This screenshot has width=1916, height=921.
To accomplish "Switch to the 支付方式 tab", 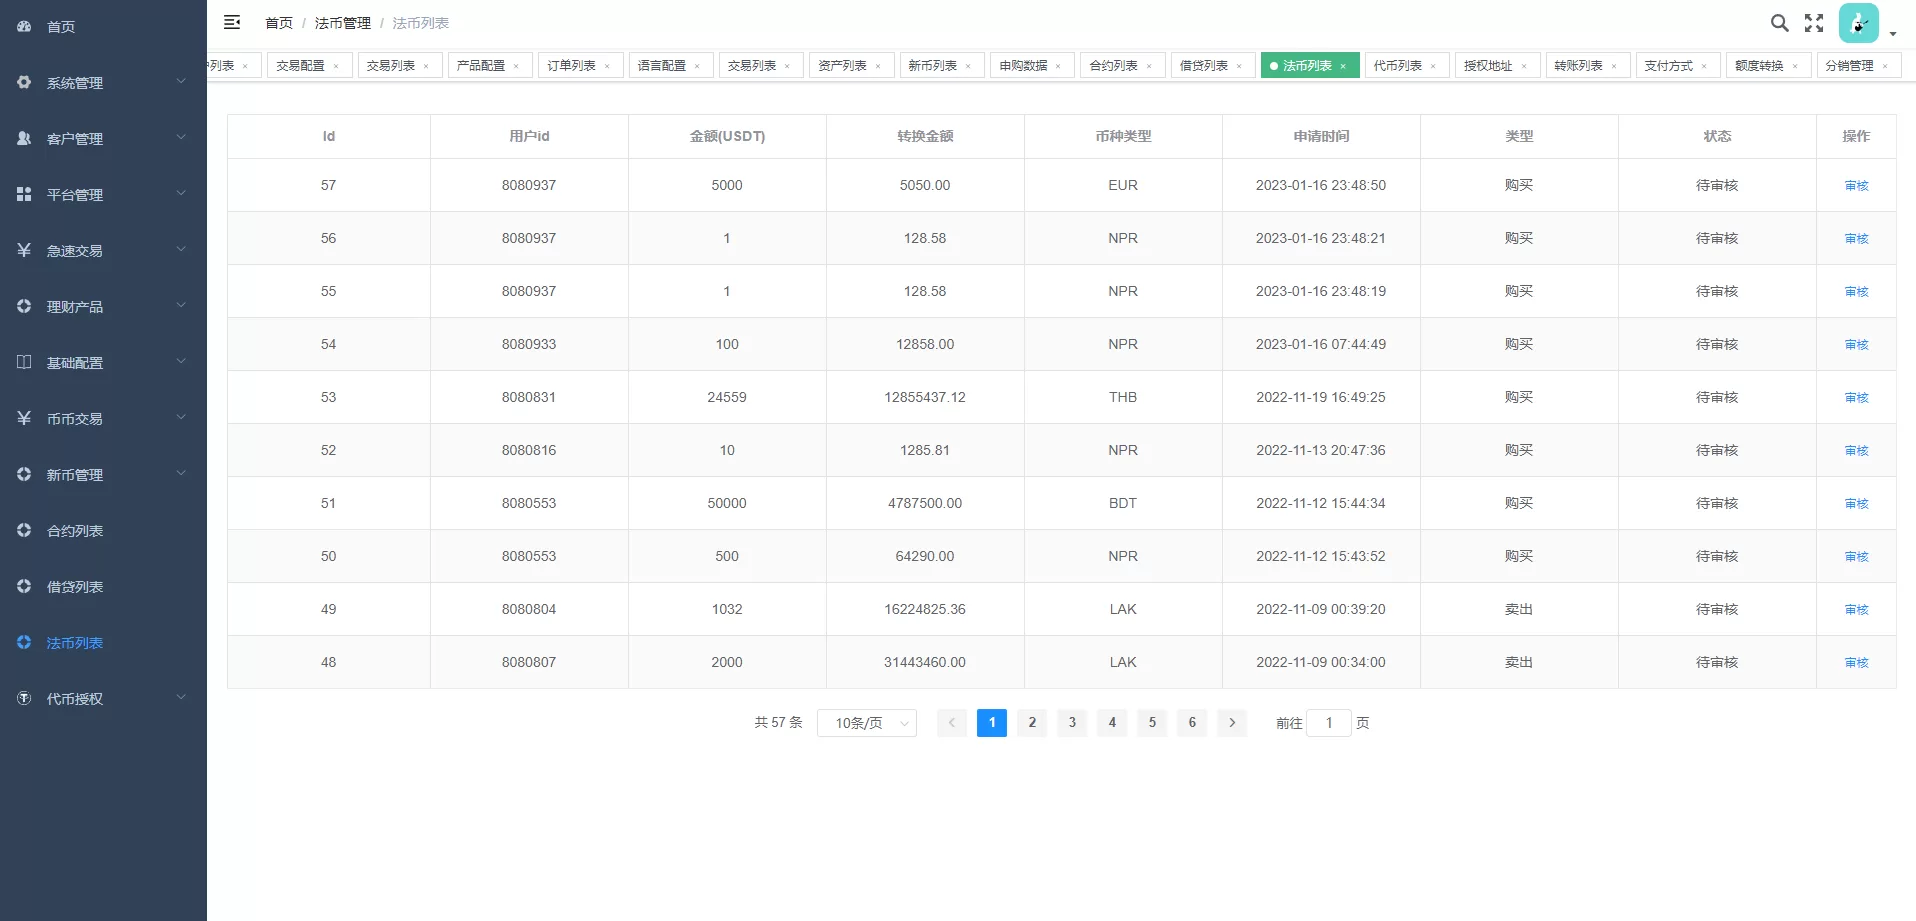I will (x=1668, y=66).
